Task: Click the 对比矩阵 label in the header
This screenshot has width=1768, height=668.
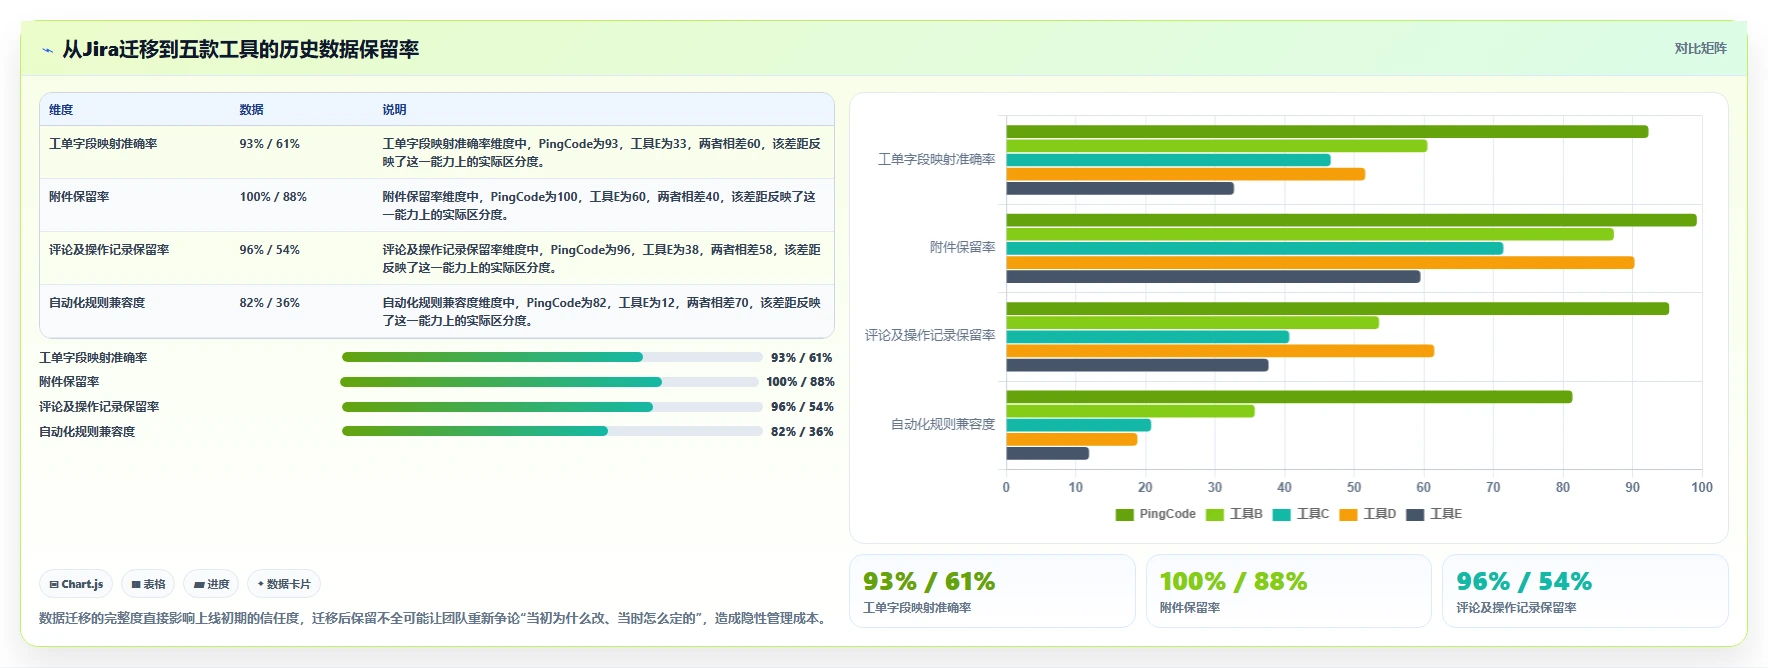Action: pyautogui.click(x=1700, y=48)
